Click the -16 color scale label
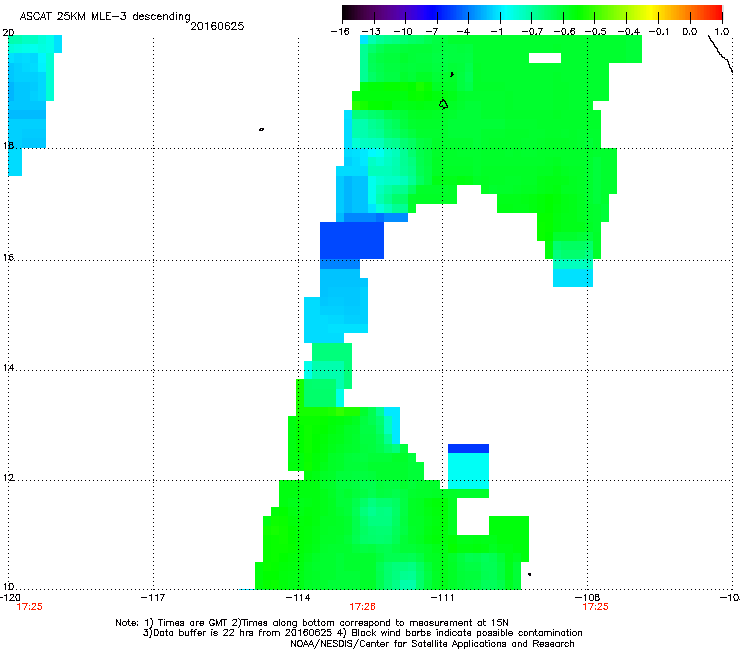Image resolution: width=740 pixels, height=650 pixels. (340, 32)
